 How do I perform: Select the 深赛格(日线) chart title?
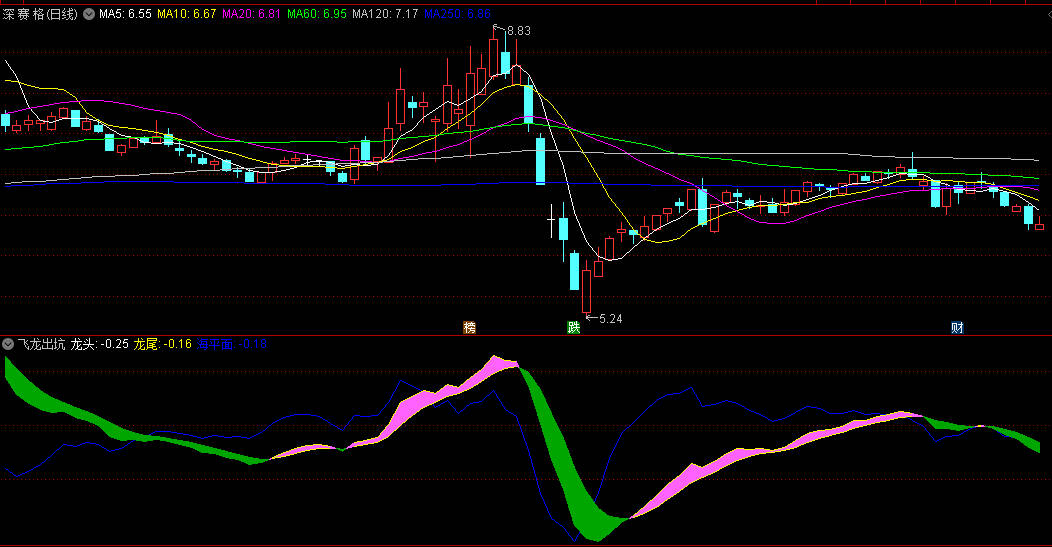click(x=40, y=14)
